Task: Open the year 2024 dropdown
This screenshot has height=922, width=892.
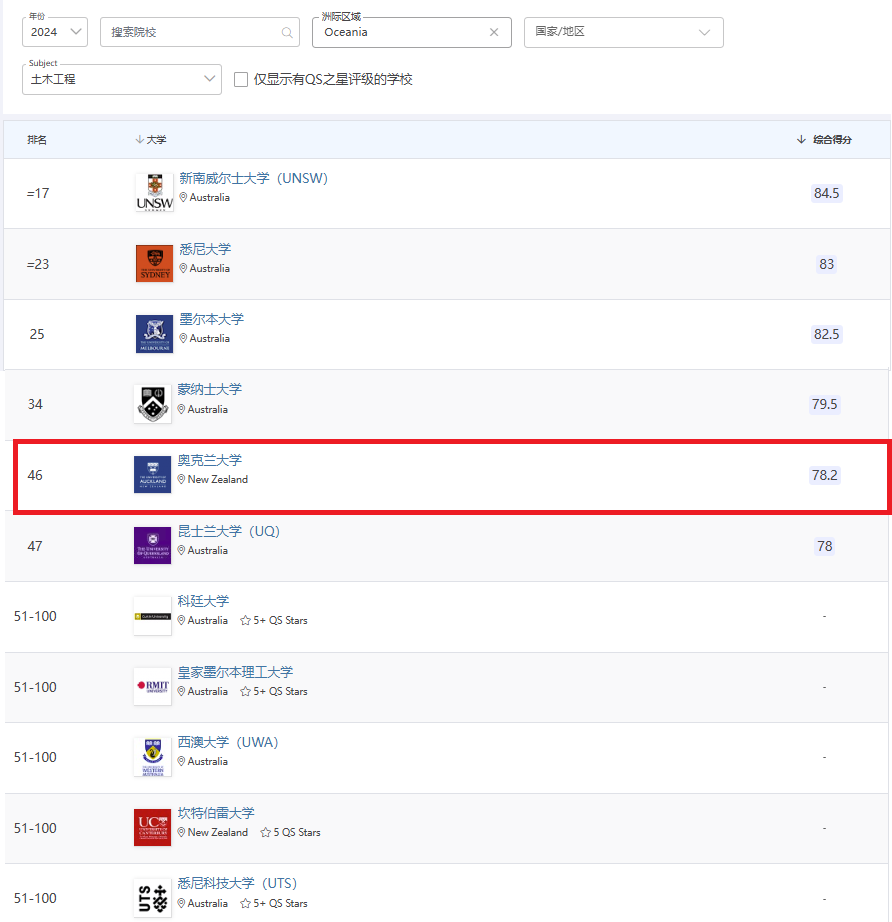Action: [55, 32]
